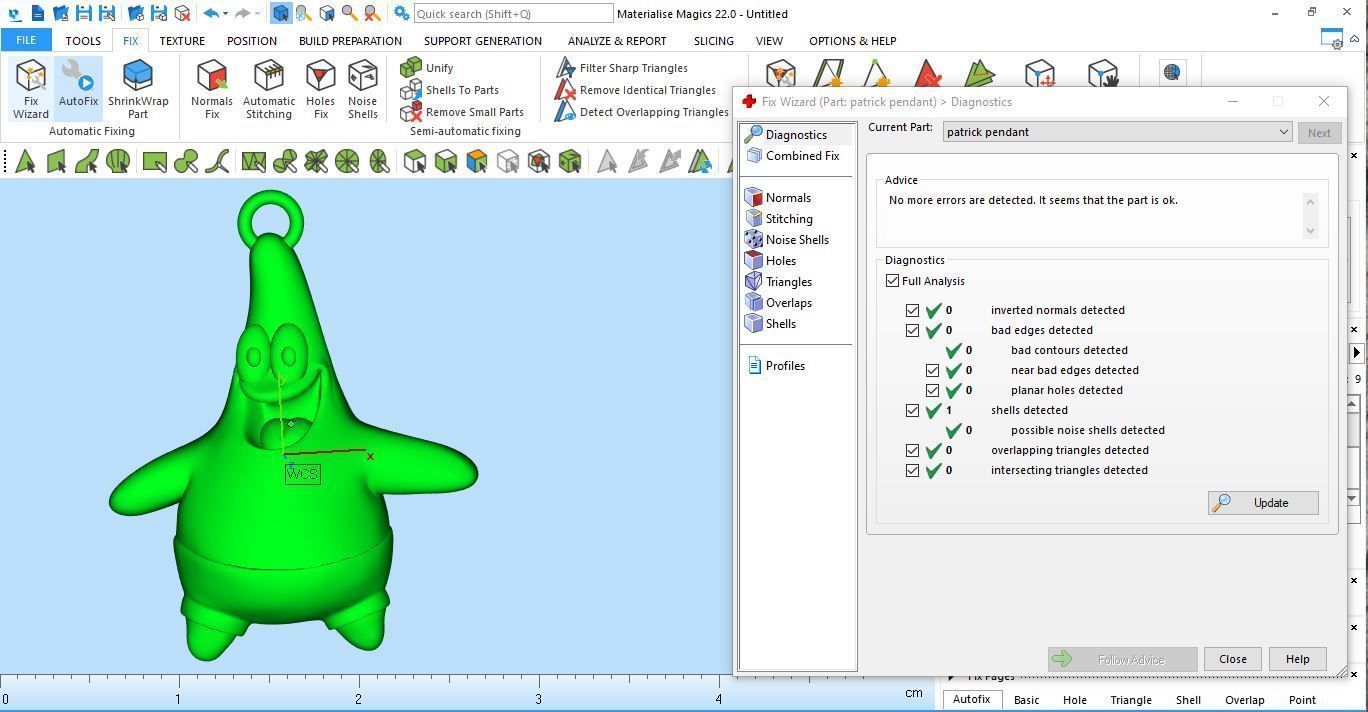Open the FILE menu
The image size is (1368, 712).
click(26, 41)
